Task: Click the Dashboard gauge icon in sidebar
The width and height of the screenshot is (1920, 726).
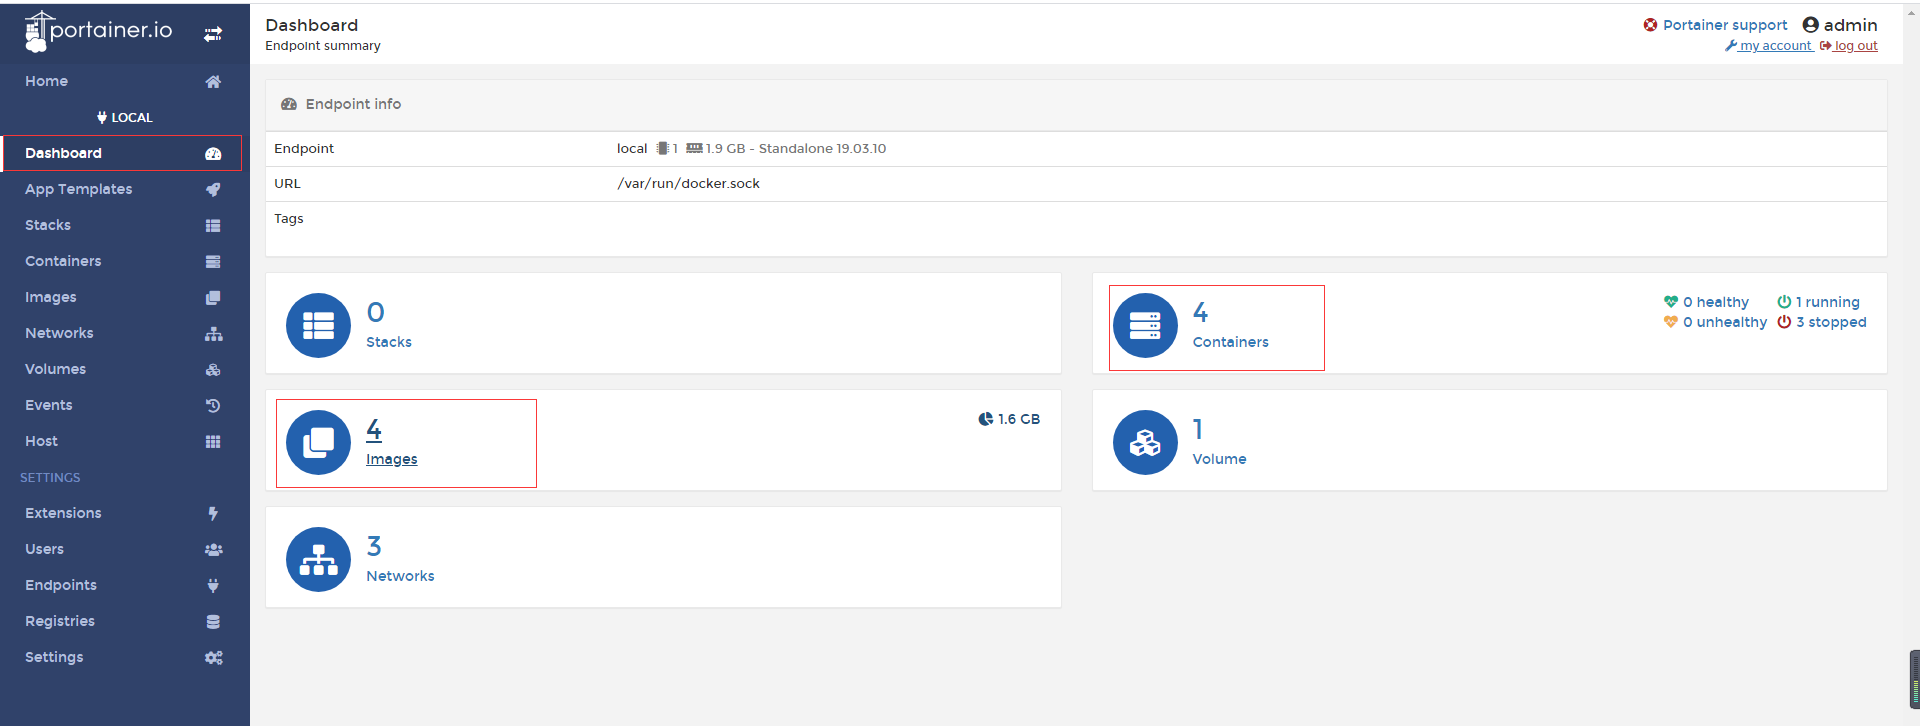Action: pyautogui.click(x=213, y=154)
